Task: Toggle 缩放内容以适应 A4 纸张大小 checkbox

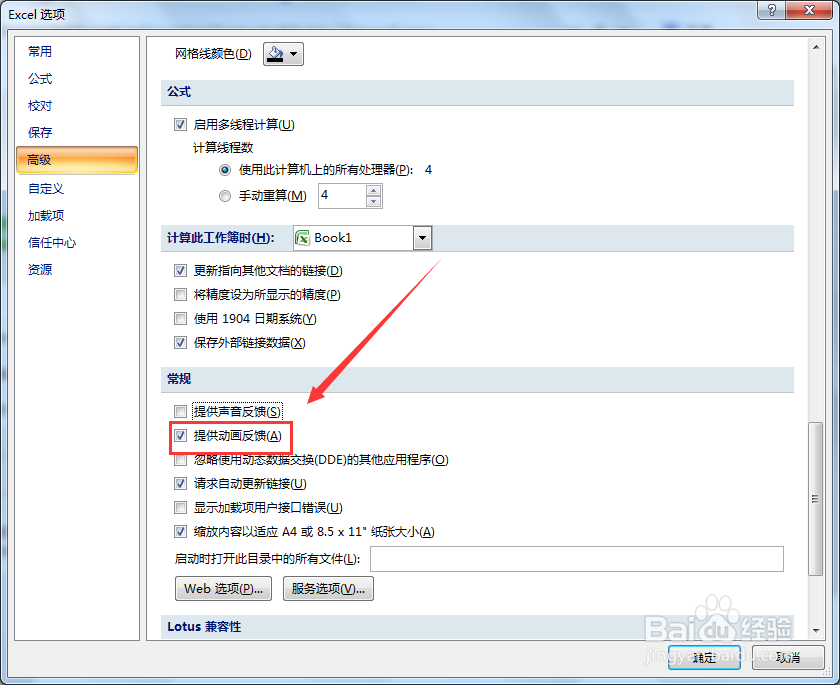Action: (x=181, y=532)
